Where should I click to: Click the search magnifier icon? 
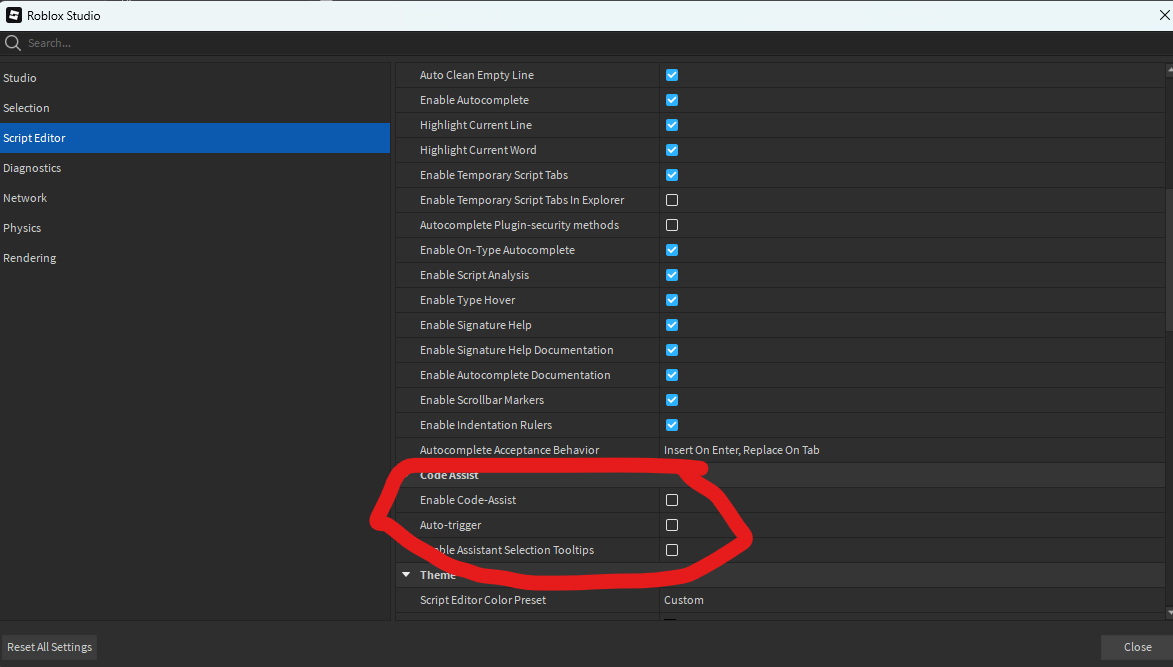pyautogui.click(x=13, y=43)
